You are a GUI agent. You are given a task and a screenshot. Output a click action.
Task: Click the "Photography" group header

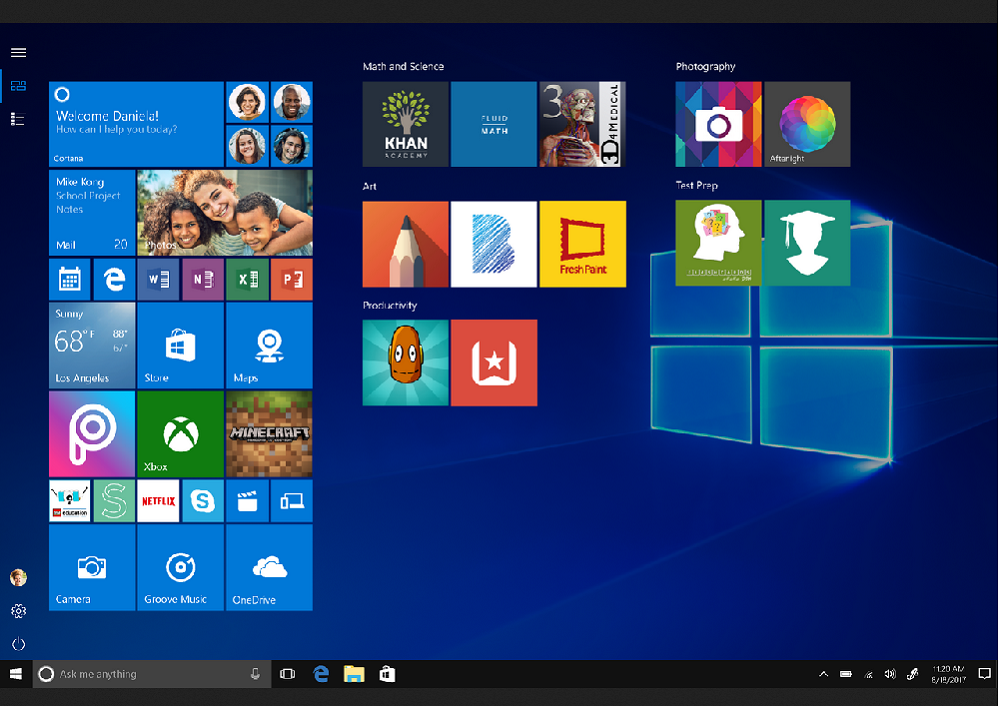(705, 66)
